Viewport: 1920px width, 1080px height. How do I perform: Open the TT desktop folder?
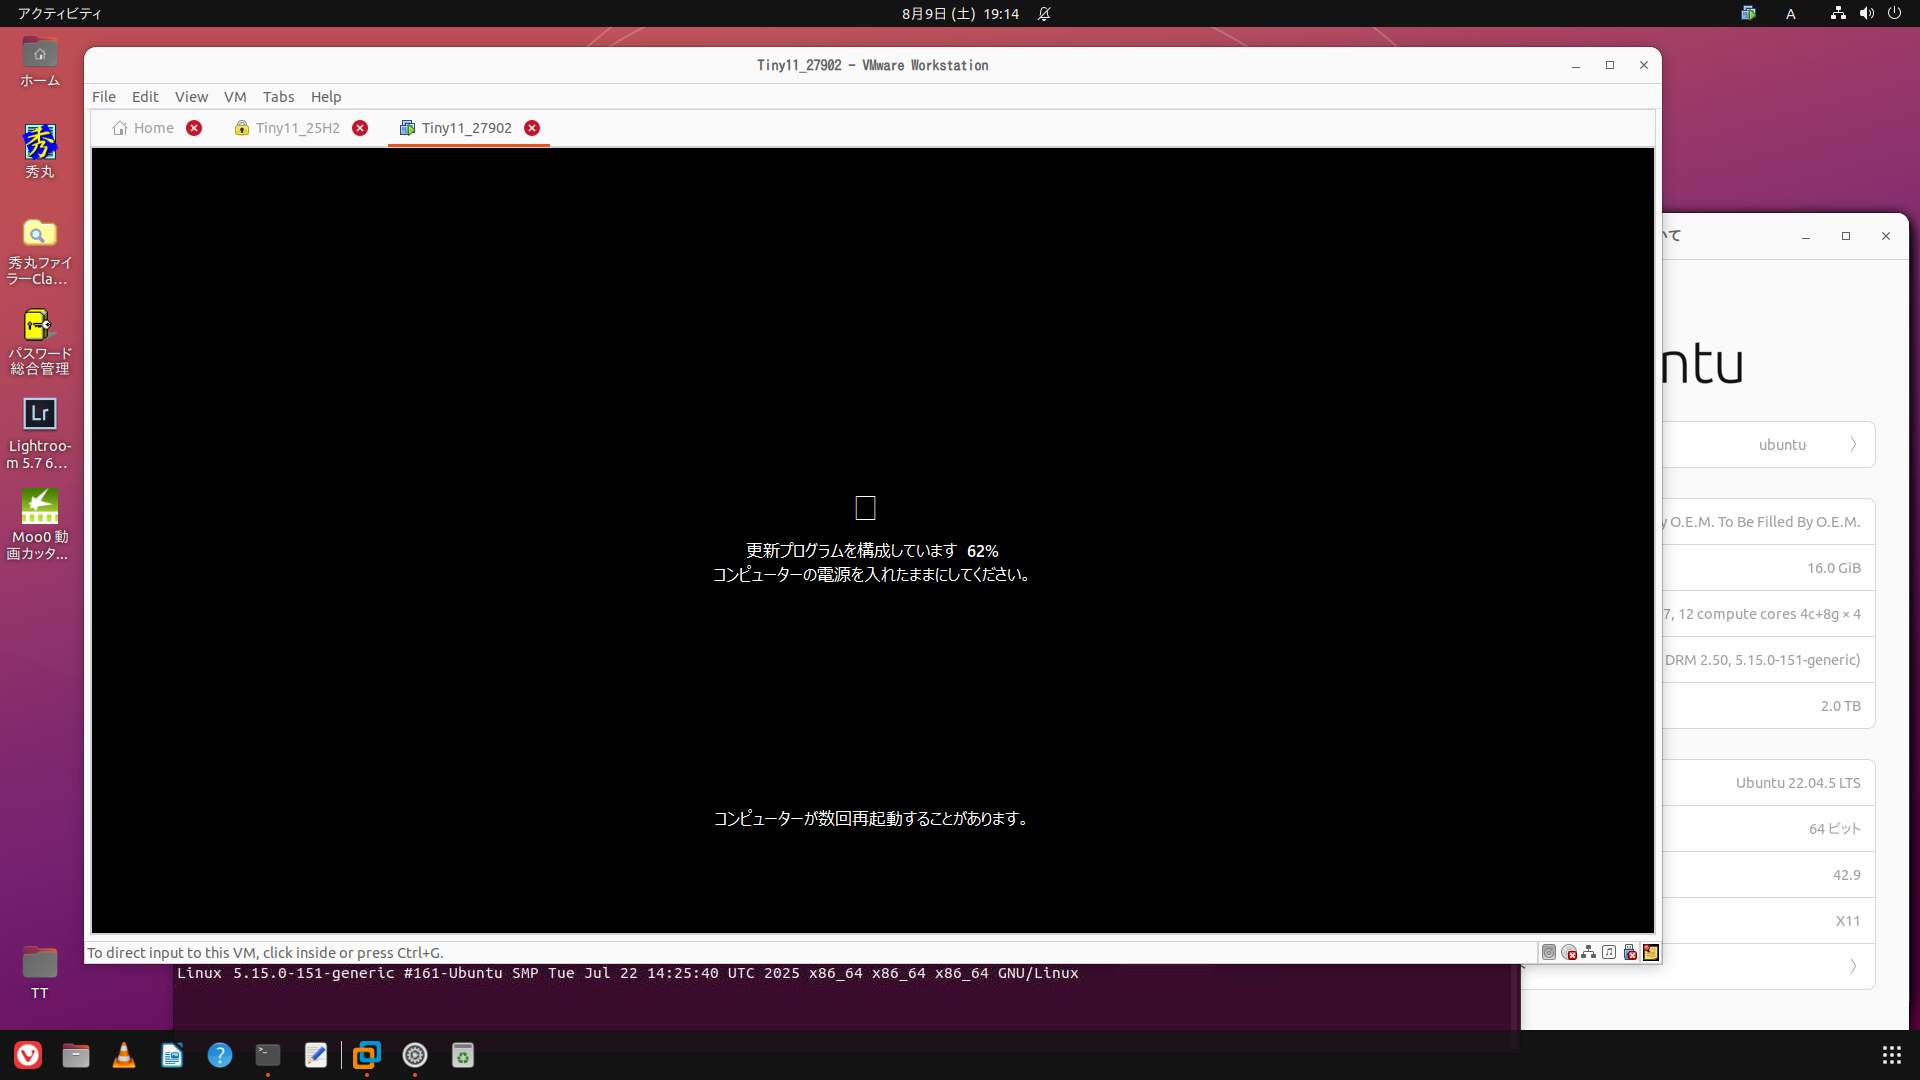point(40,972)
